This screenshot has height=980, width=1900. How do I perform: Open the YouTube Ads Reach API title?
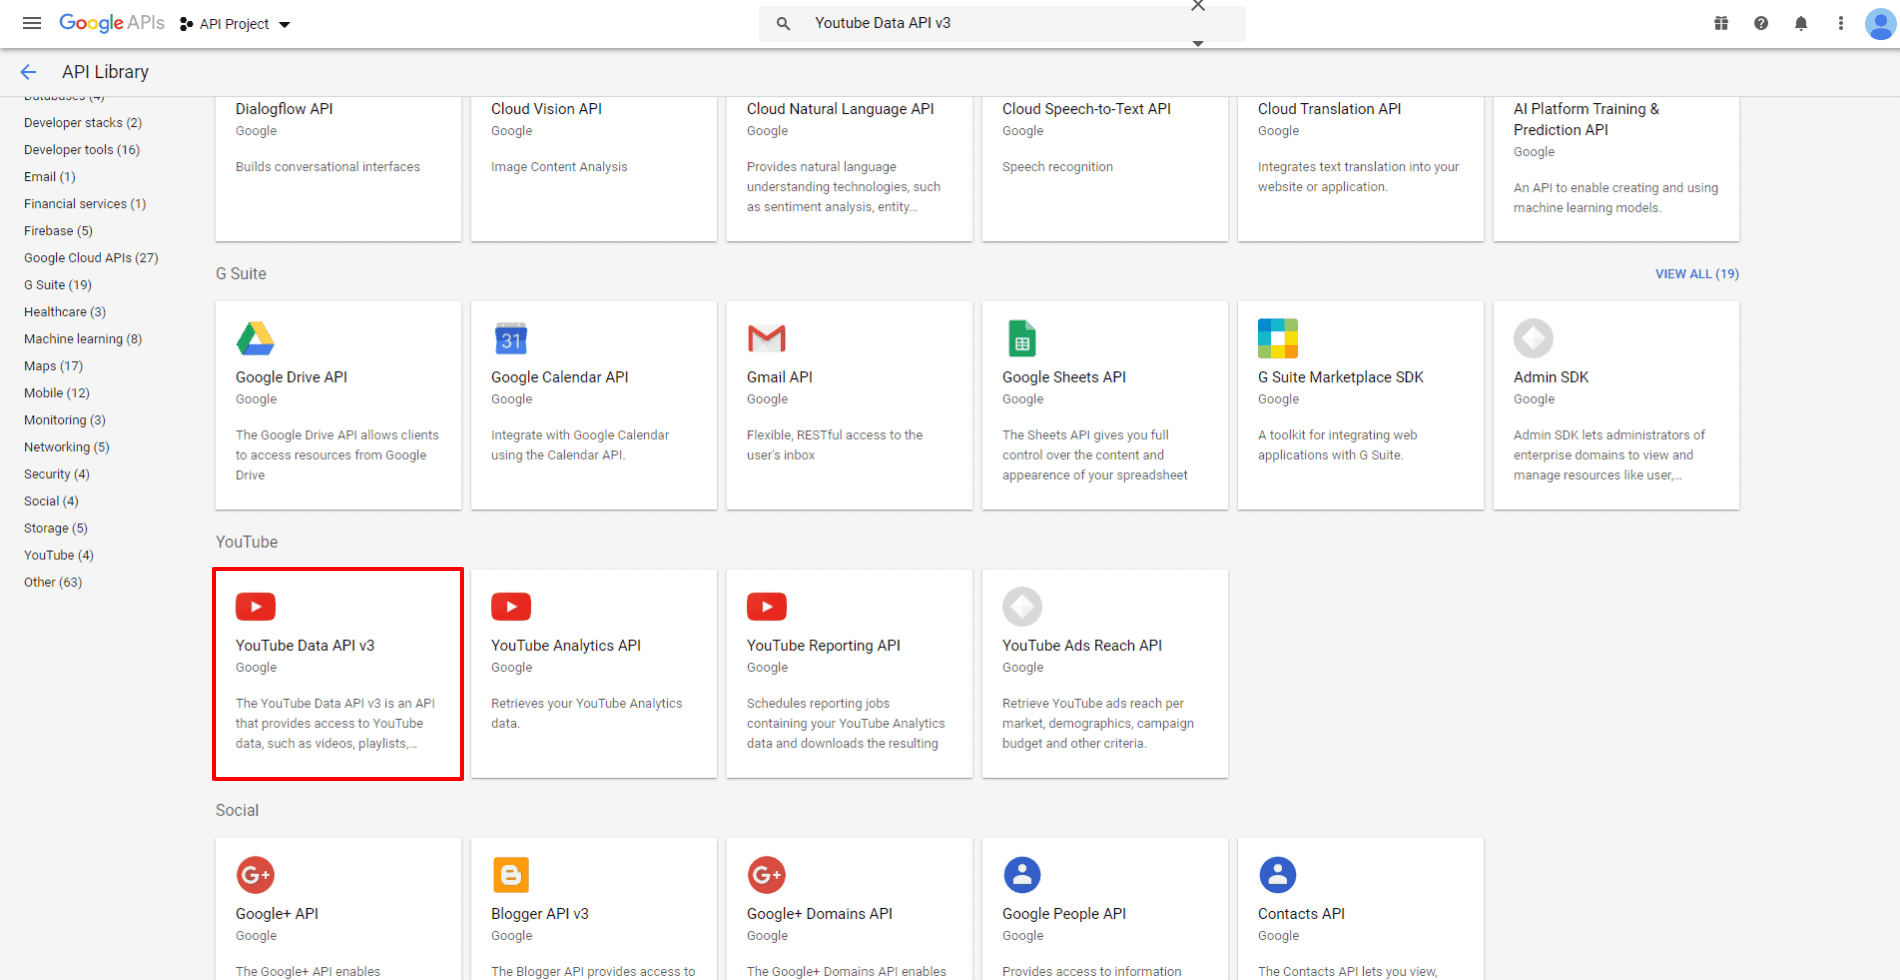(x=1082, y=646)
